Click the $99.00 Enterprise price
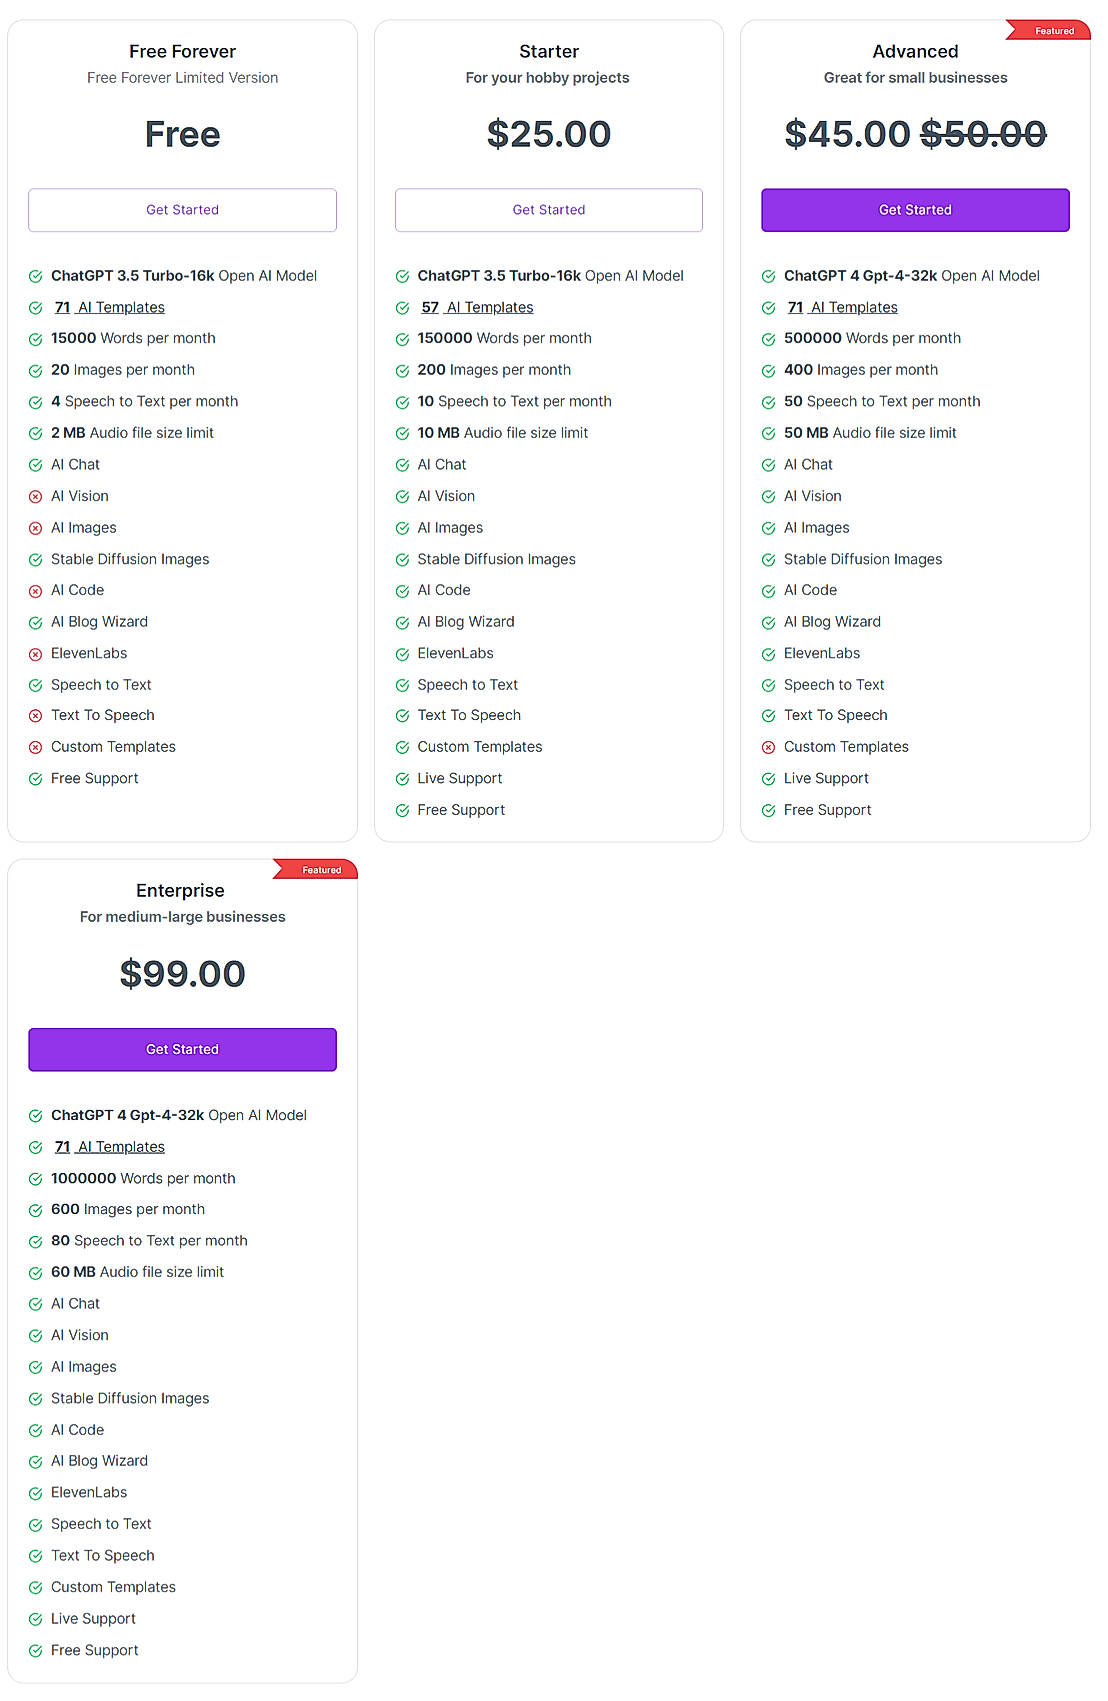Image resolution: width=1108 pixels, height=1701 pixels. click(182, 974)
